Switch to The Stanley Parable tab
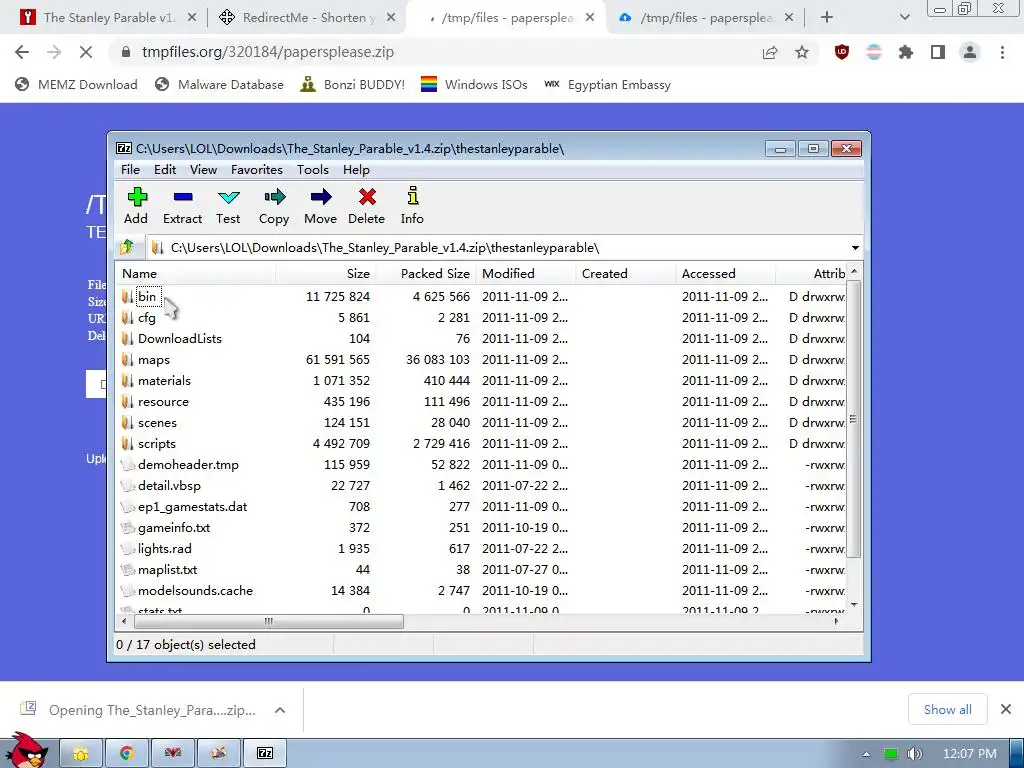Image resolution: width=1024 pixels, height=768 pixels. coord(108,18)
